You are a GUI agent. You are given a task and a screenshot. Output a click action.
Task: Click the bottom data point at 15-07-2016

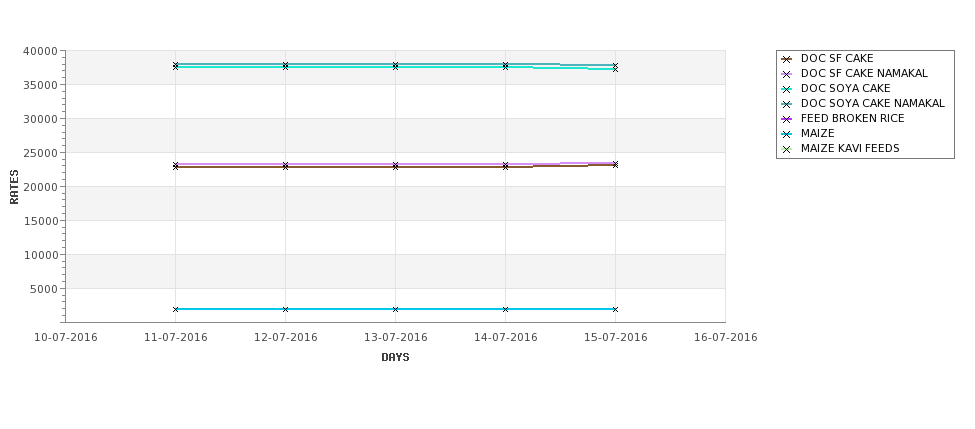tap(615, 309)
